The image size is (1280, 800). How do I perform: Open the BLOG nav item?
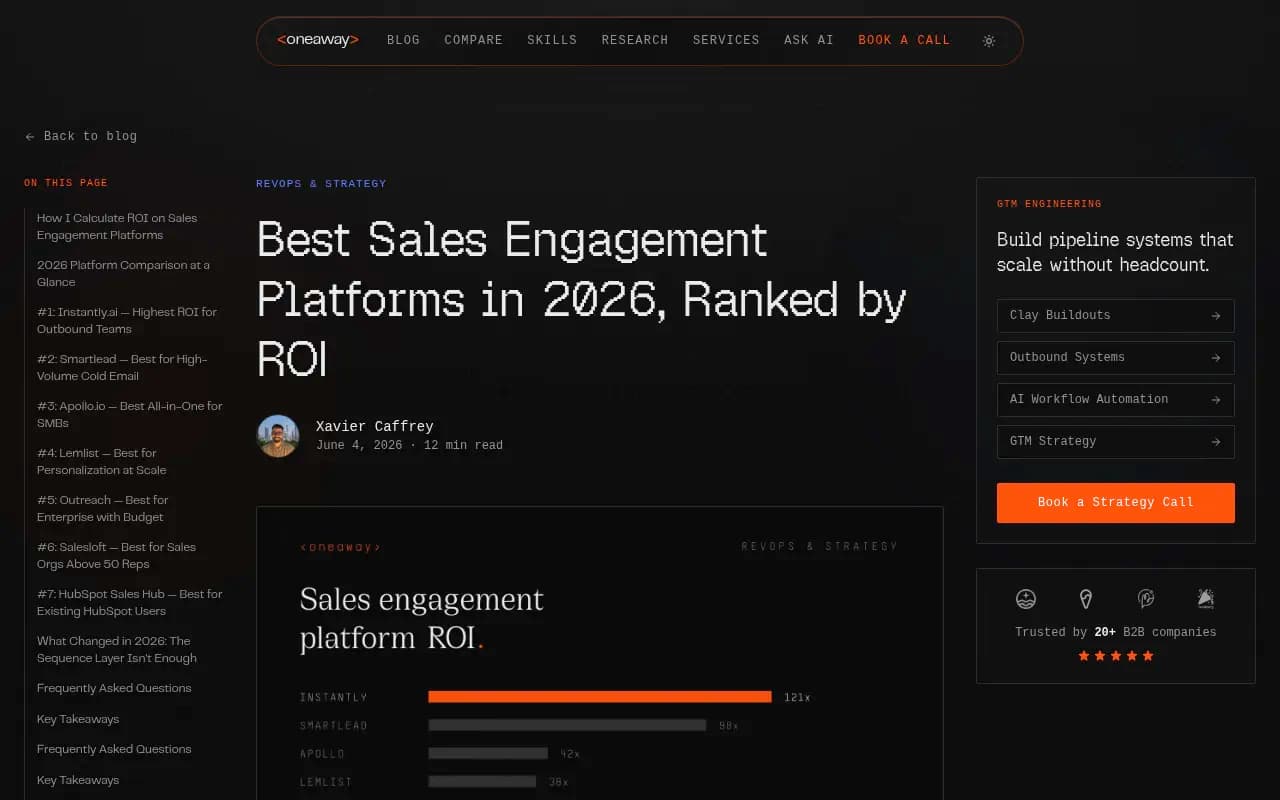click(403, 40)
